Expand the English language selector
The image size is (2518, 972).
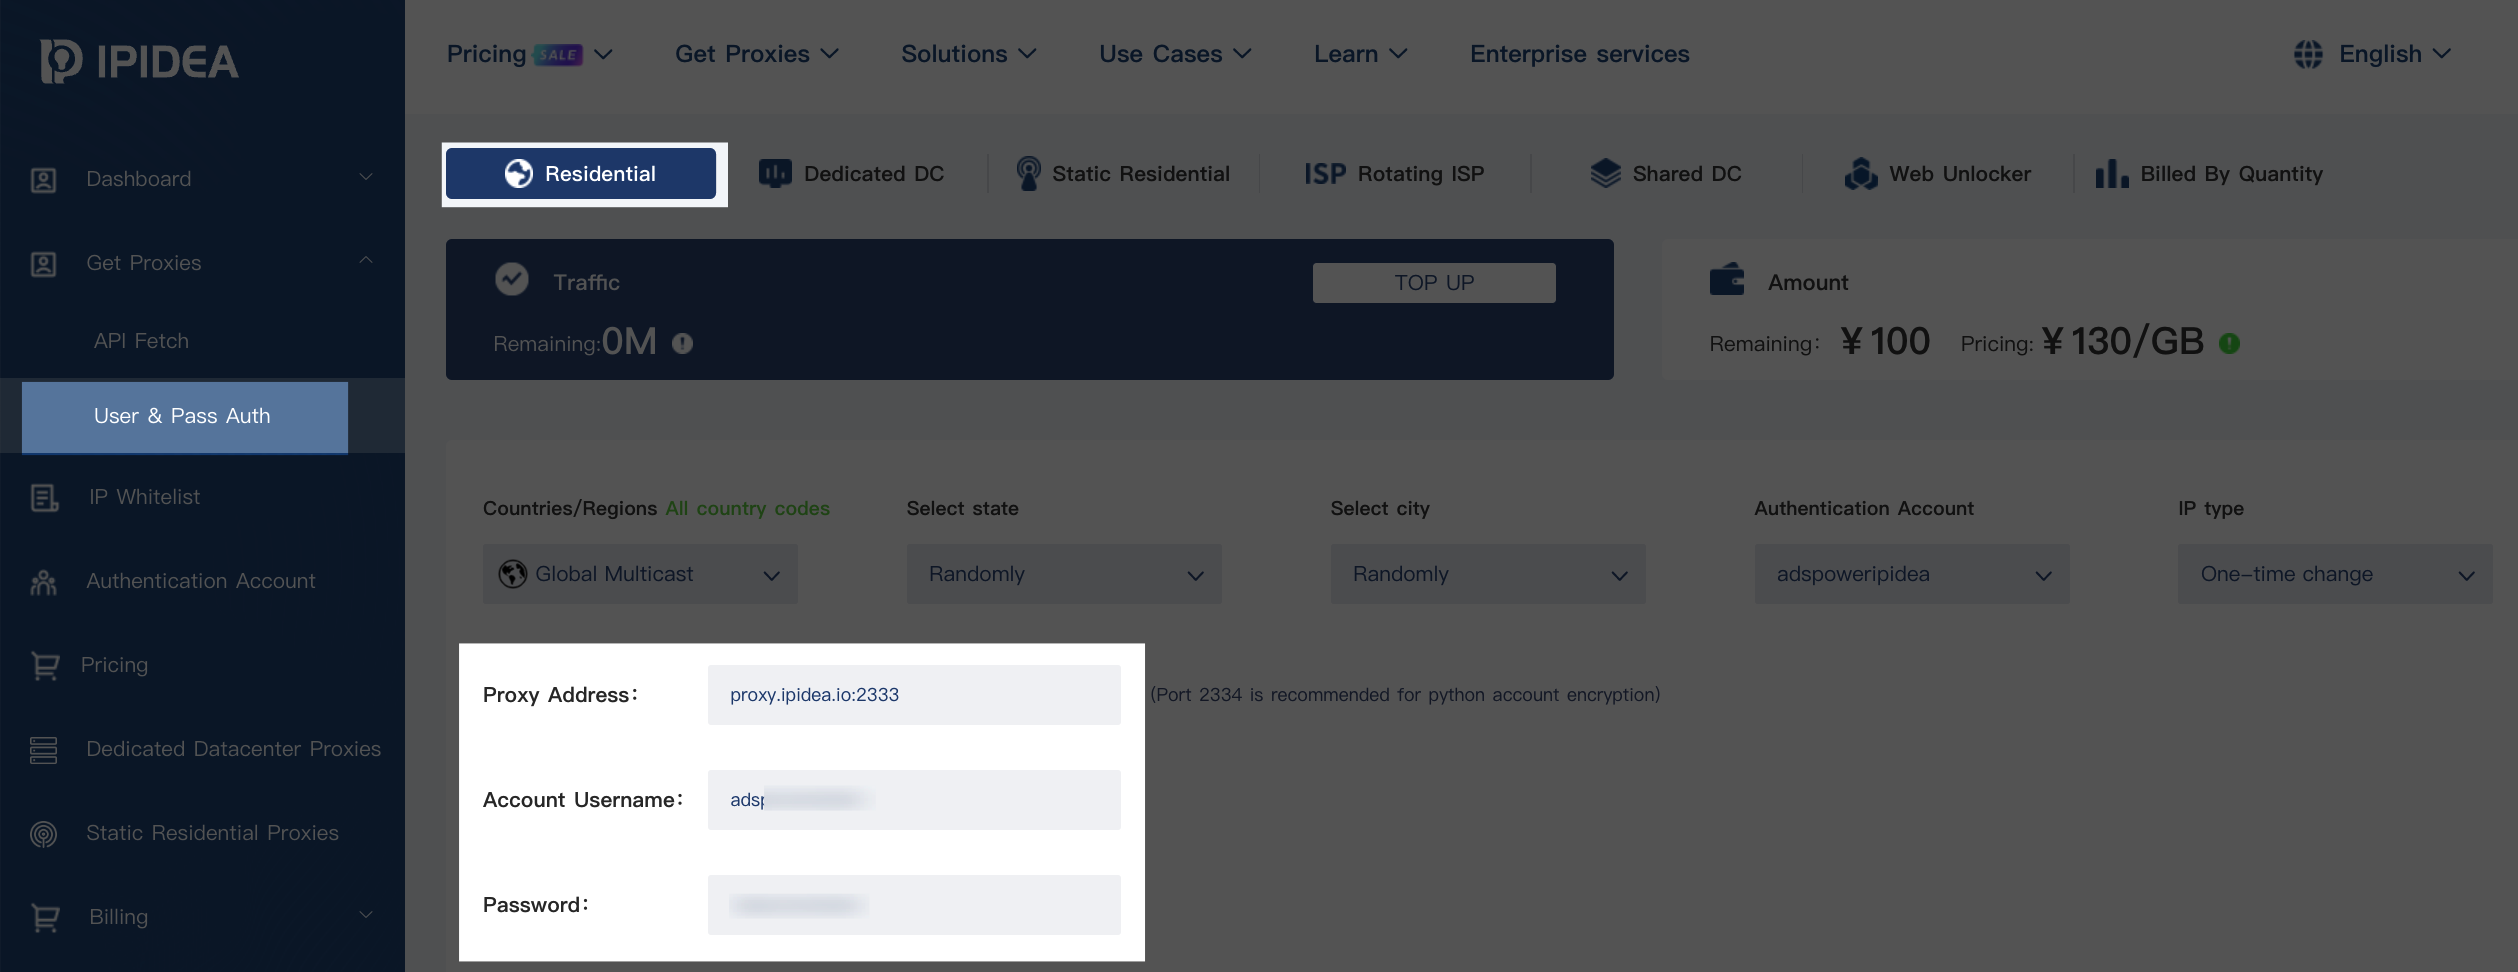point(2380,54)
